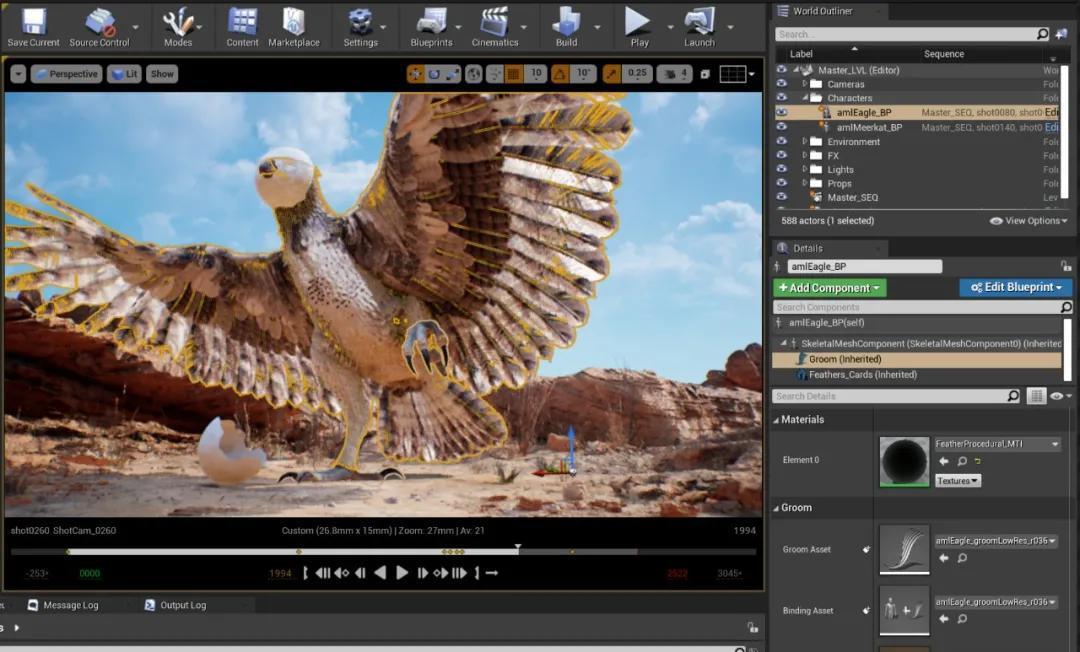Hide amlMeerkat_BP using its eye icon
The image size is (1080, 652).
781,126
